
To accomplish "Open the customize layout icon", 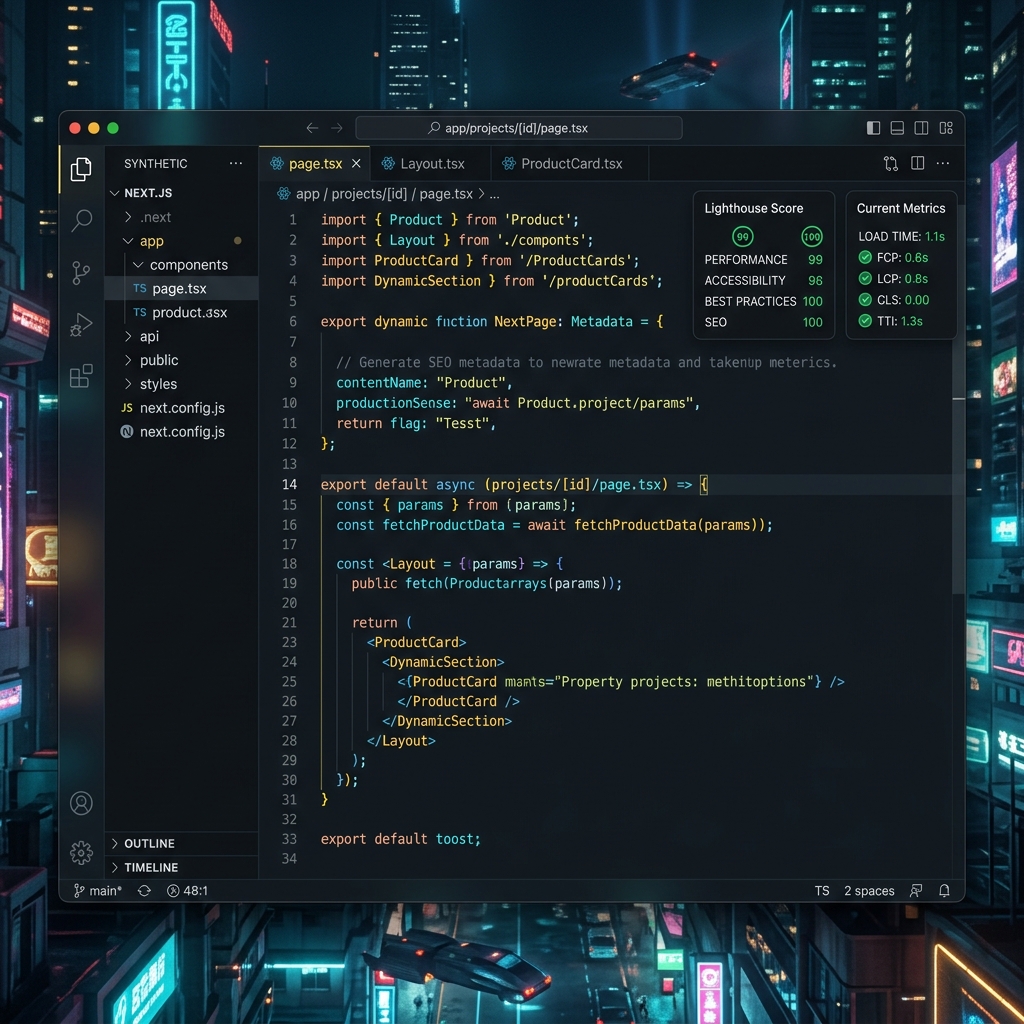I will point(946,128).
